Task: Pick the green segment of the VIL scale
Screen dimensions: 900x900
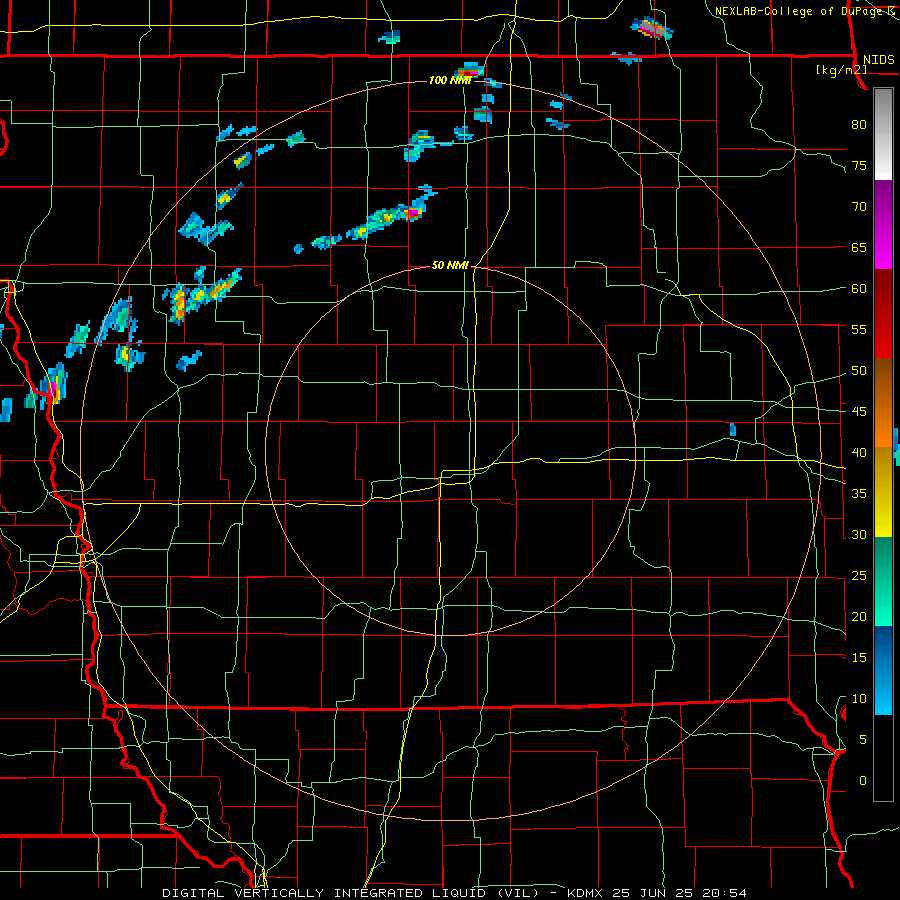Action: pos(883,581)
